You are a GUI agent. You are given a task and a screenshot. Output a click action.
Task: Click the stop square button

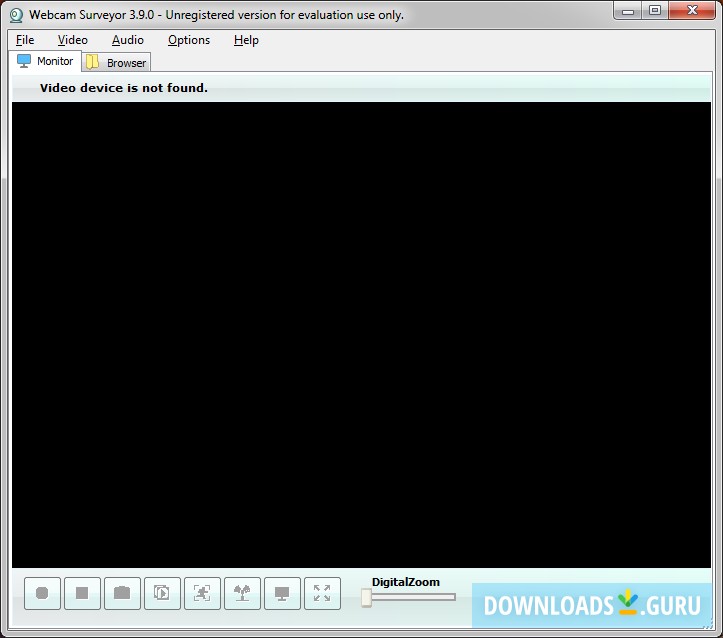point(82,593)
